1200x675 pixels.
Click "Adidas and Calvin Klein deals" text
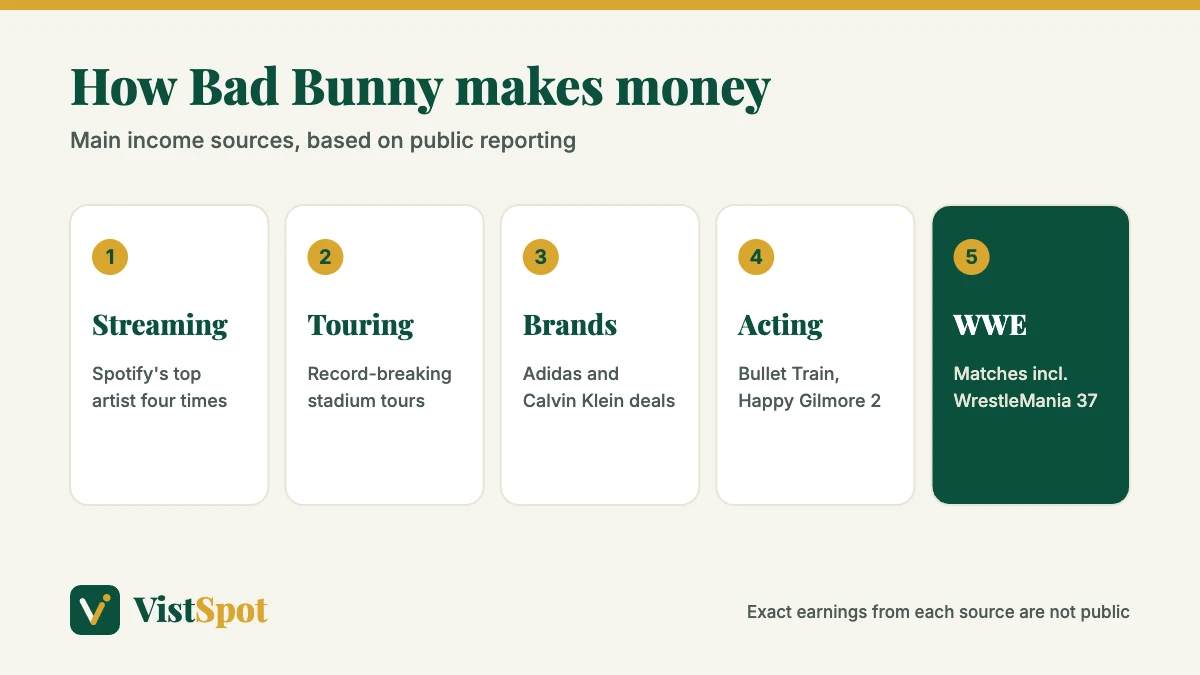pyautogui.click(x=599, y=387)
